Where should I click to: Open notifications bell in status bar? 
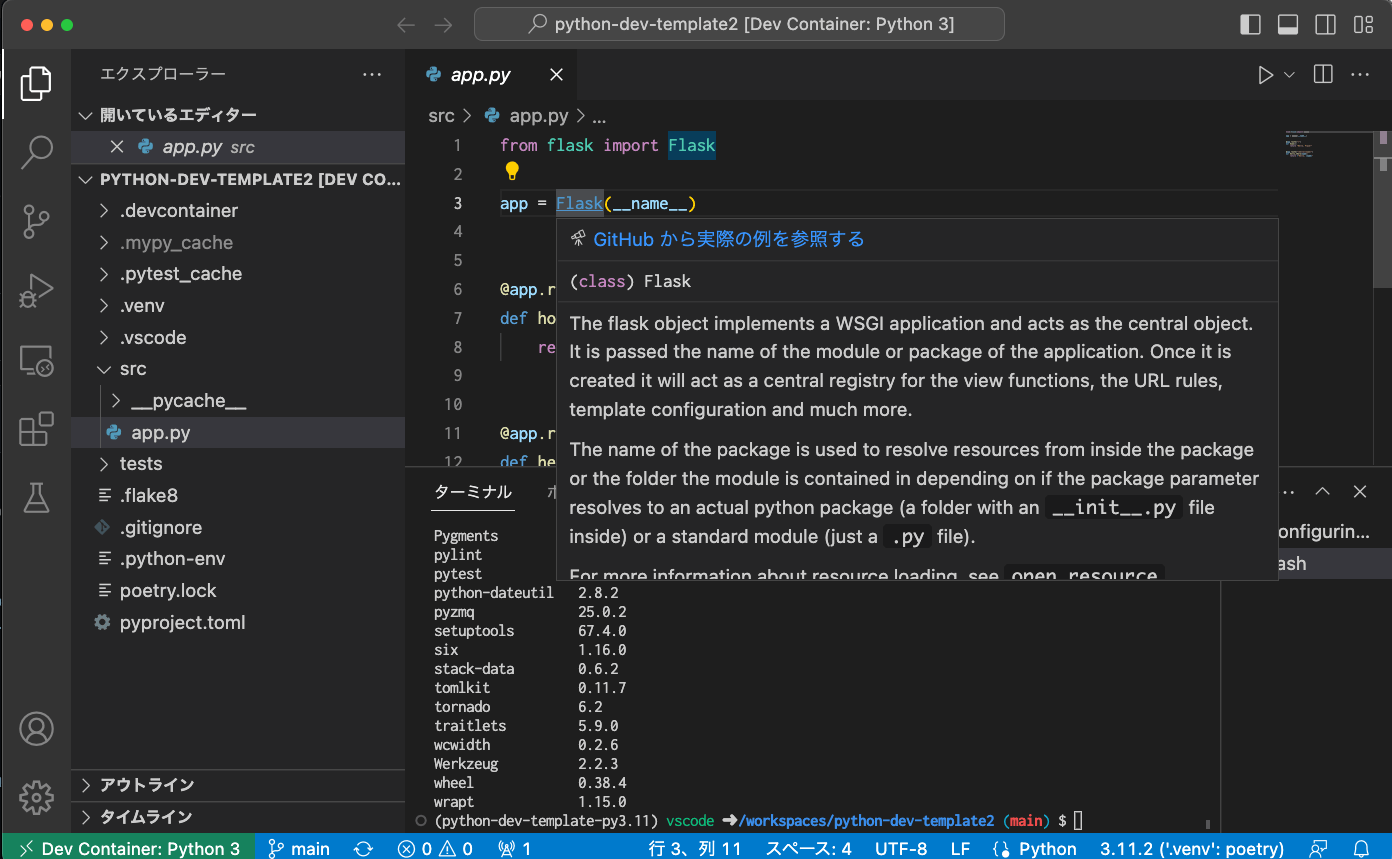[1360, 848]
